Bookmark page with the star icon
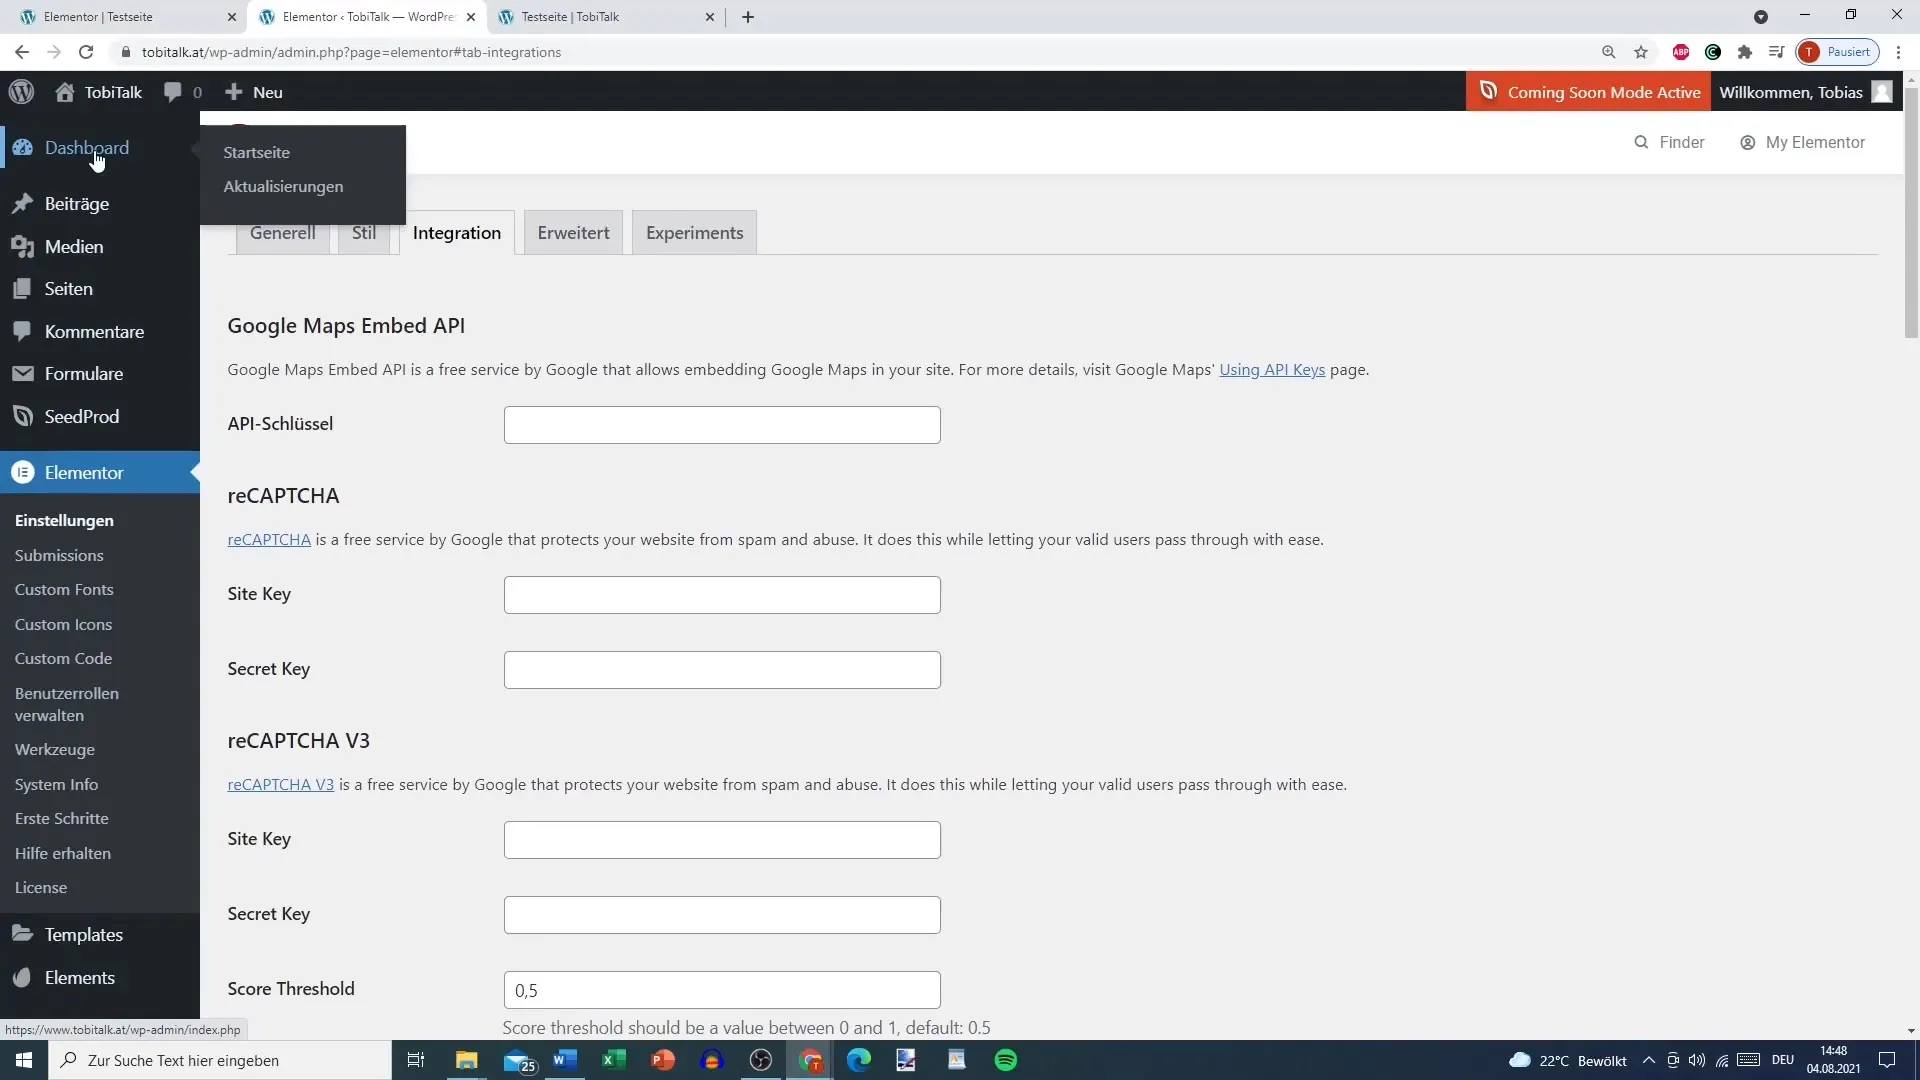Screen dimensions: 1920x1080 click(1641, 52)
